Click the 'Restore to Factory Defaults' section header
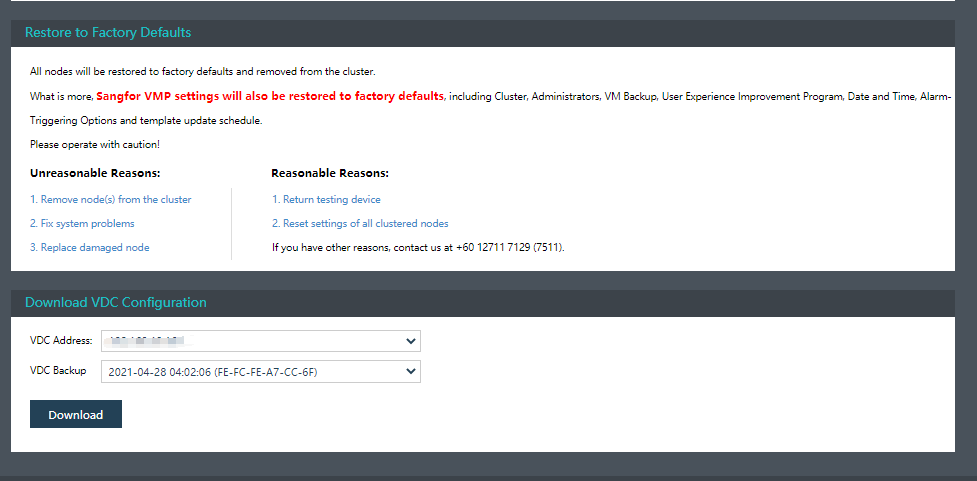The height and width of the screenshot is (481, 977). click(x=108, y=32)
